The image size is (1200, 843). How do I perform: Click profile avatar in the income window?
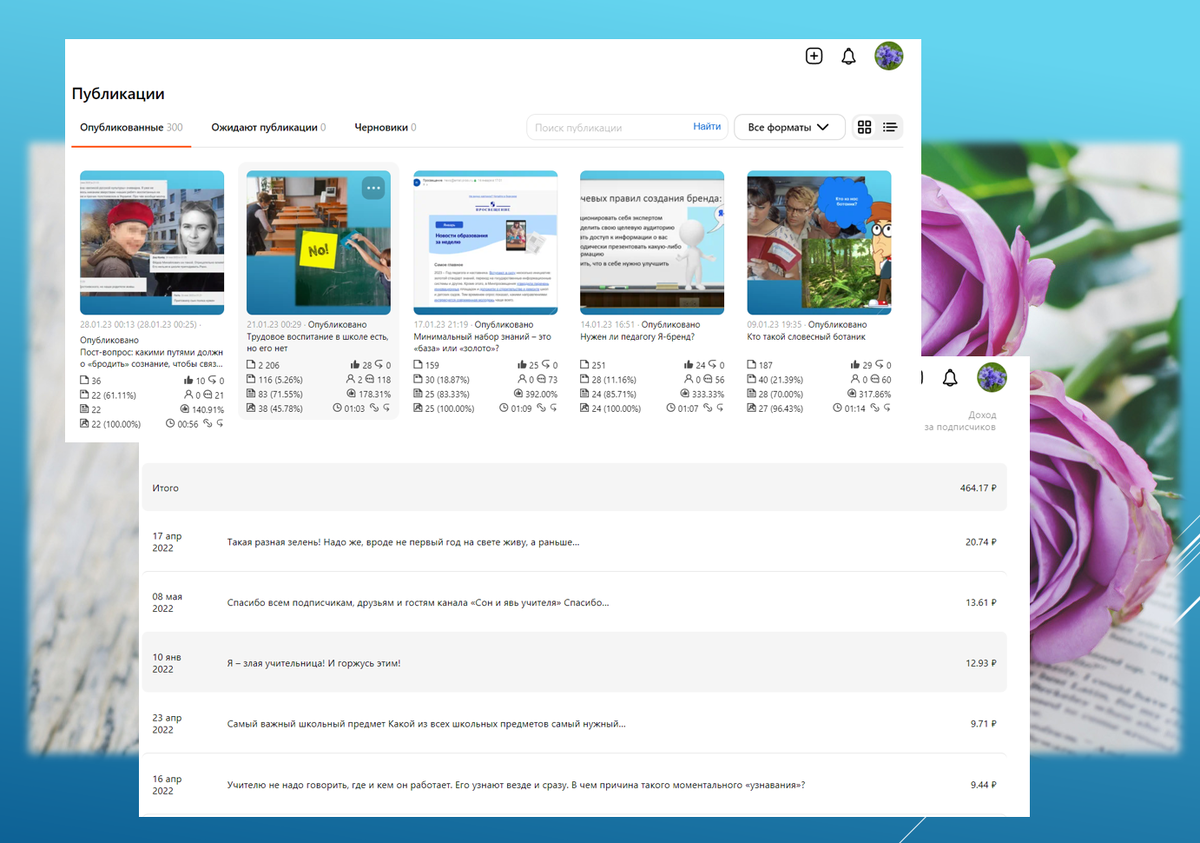click(x=992, y=377)
